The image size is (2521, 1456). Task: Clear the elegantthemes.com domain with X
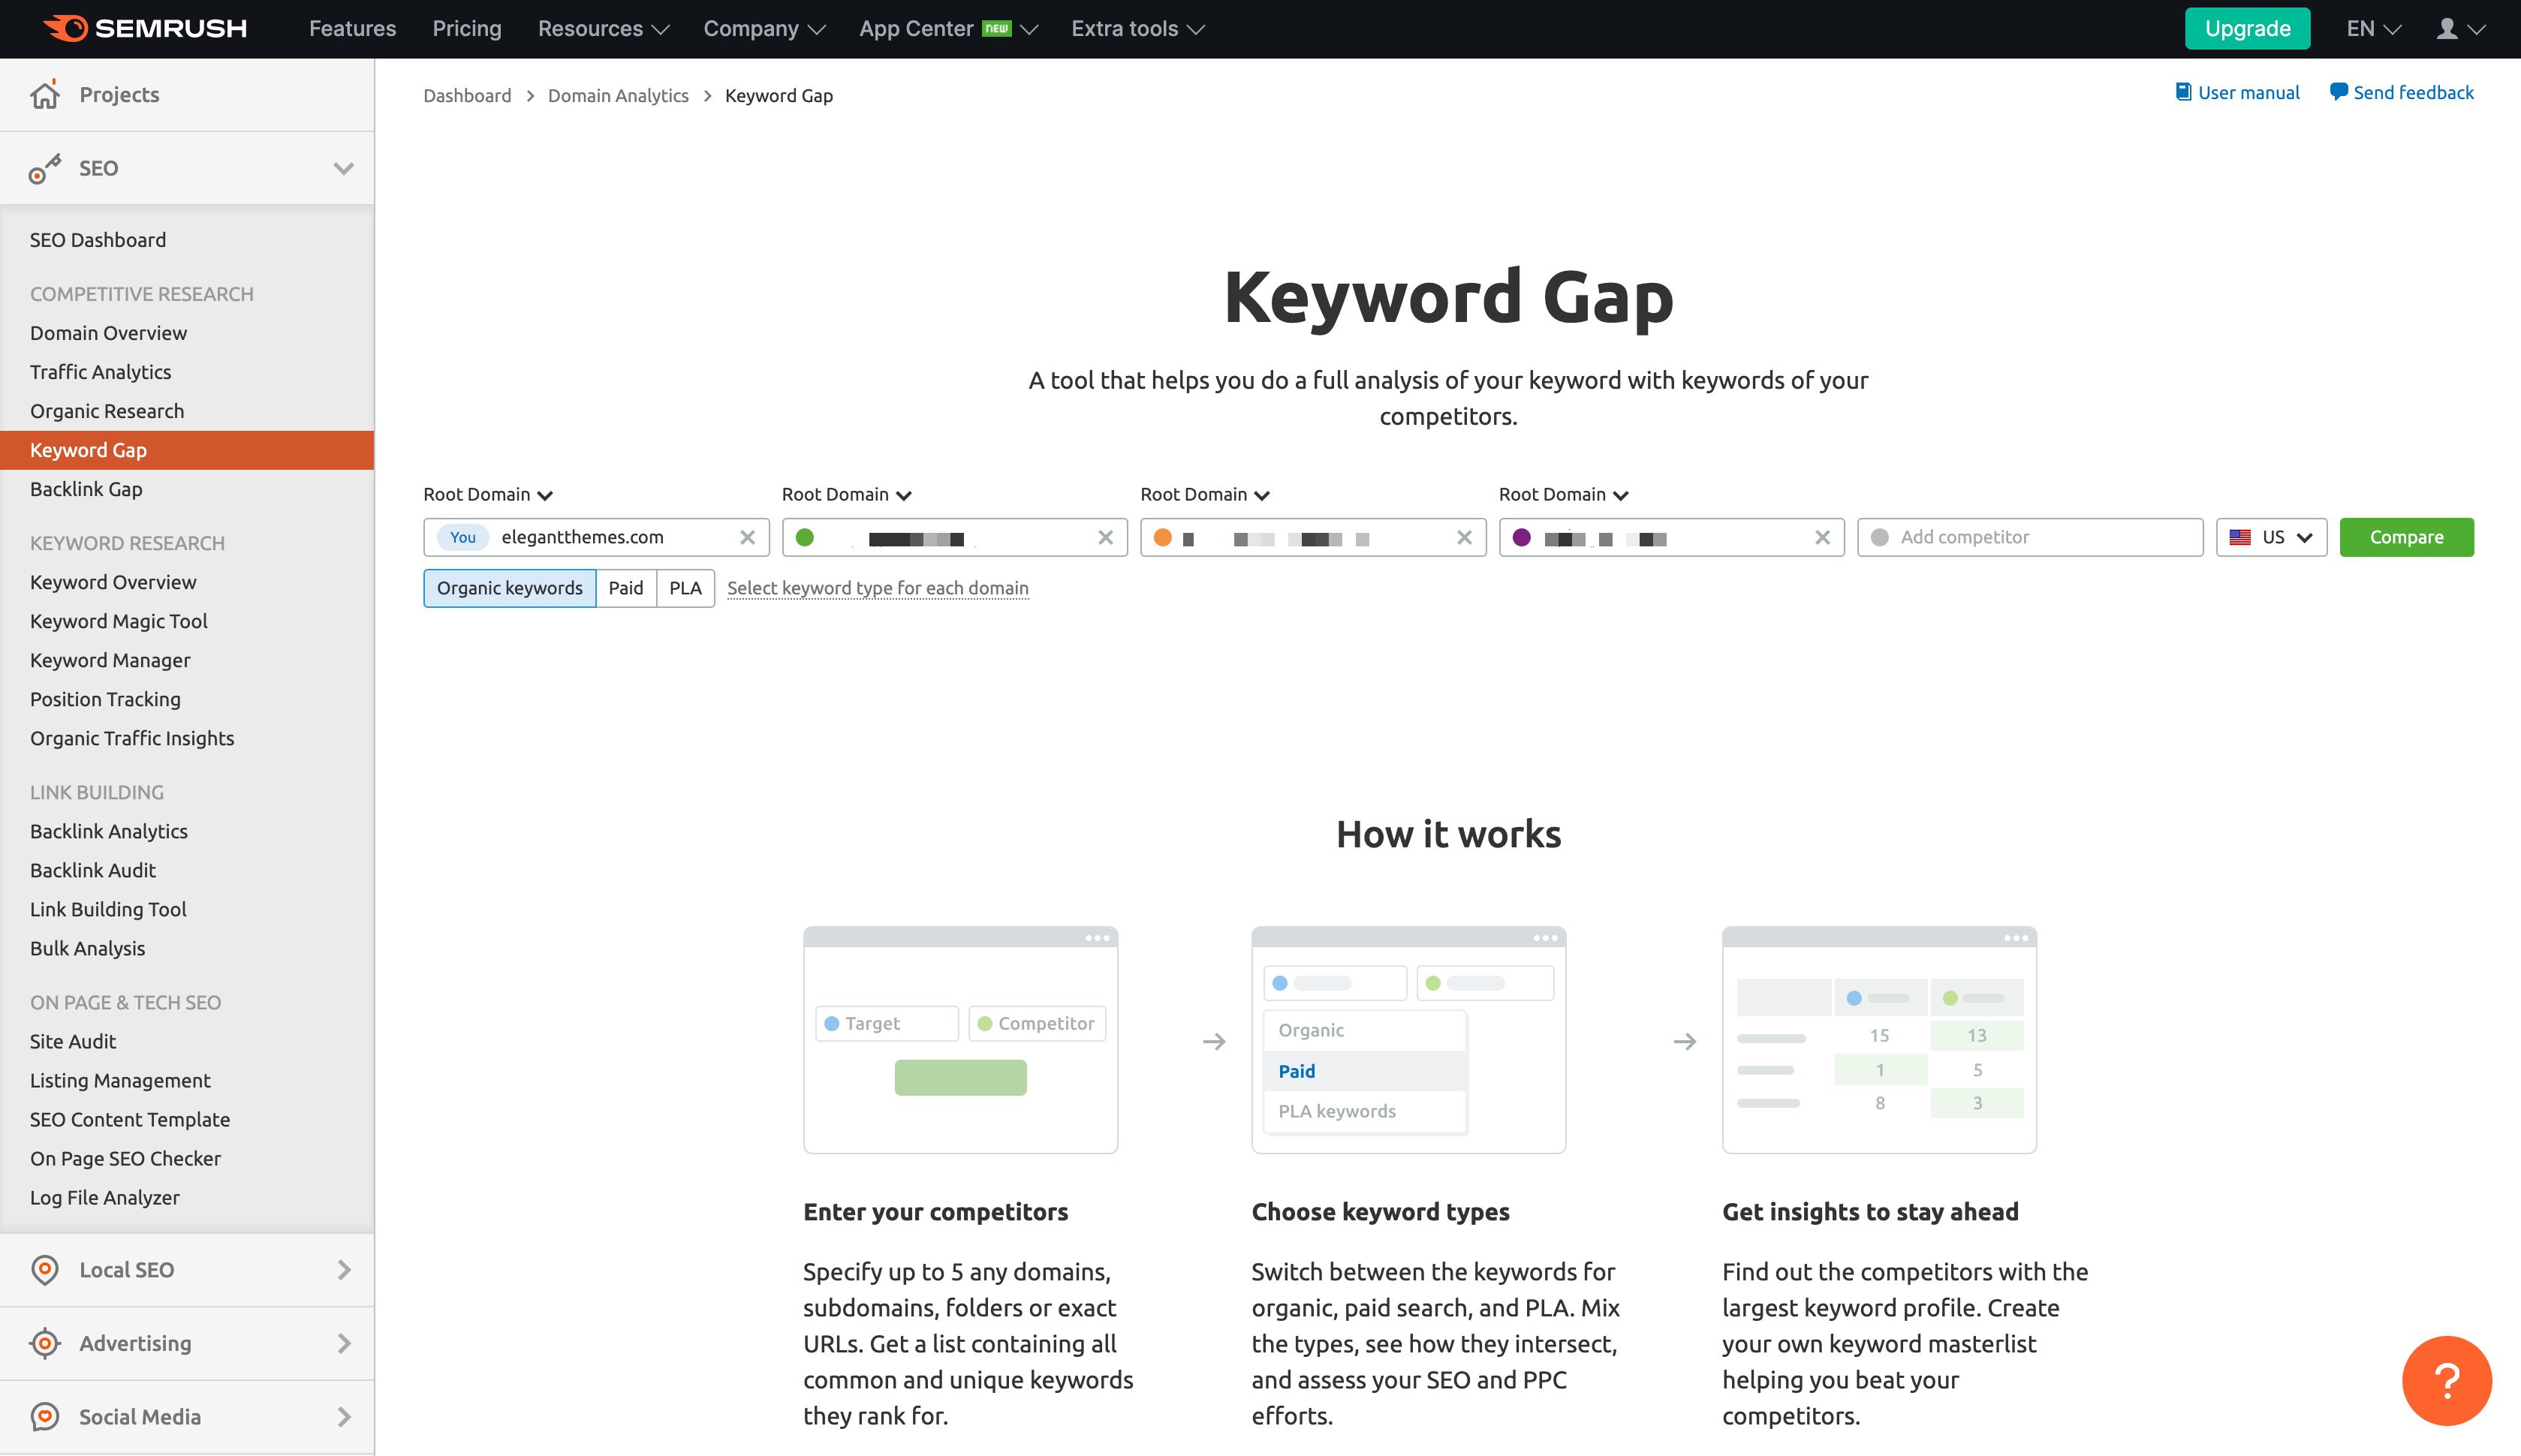[x=747, y=537]
